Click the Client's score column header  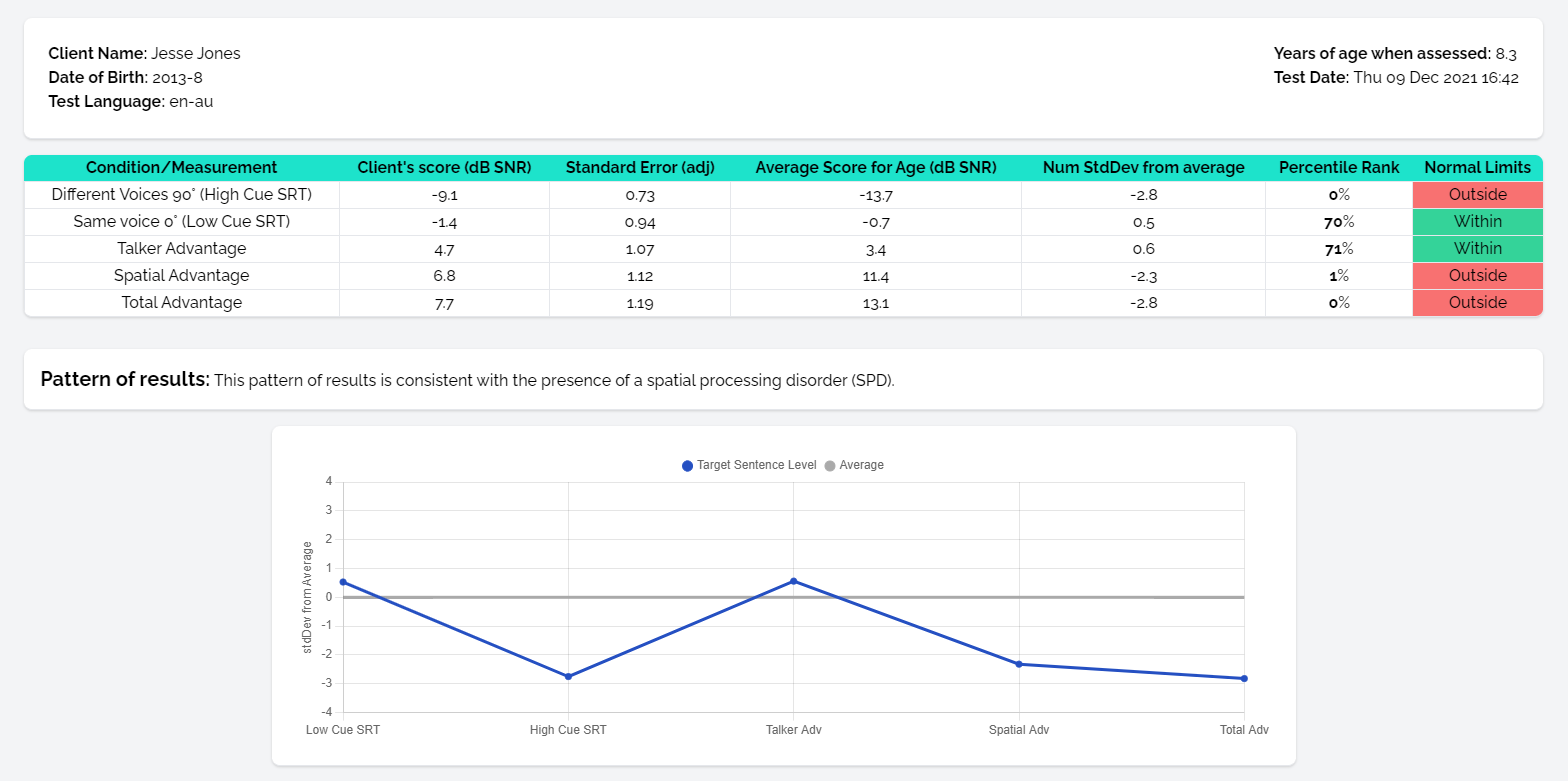coord(444,168)
